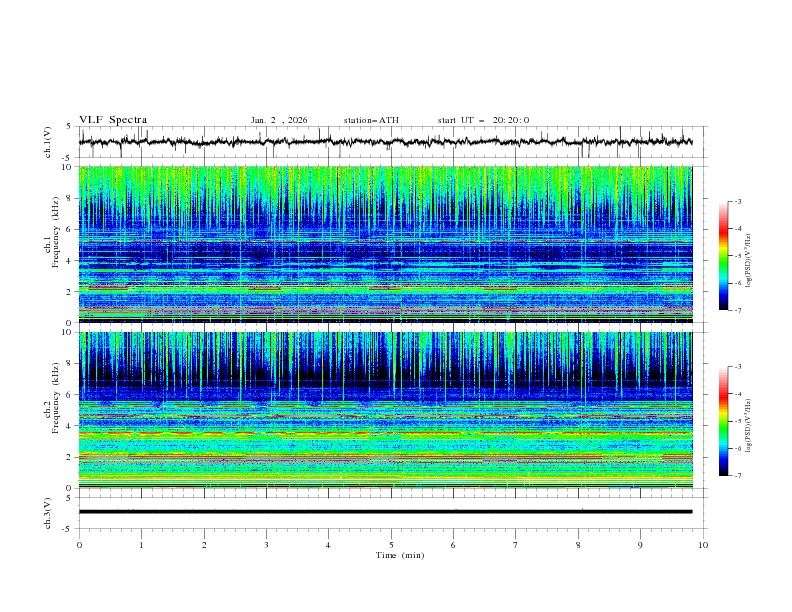Viewport: 792px width, 612px height.
Task: Click the ch.2 'Frequency (kHz)' axis label
Action: pyautogui.click(x=55, y=398)
